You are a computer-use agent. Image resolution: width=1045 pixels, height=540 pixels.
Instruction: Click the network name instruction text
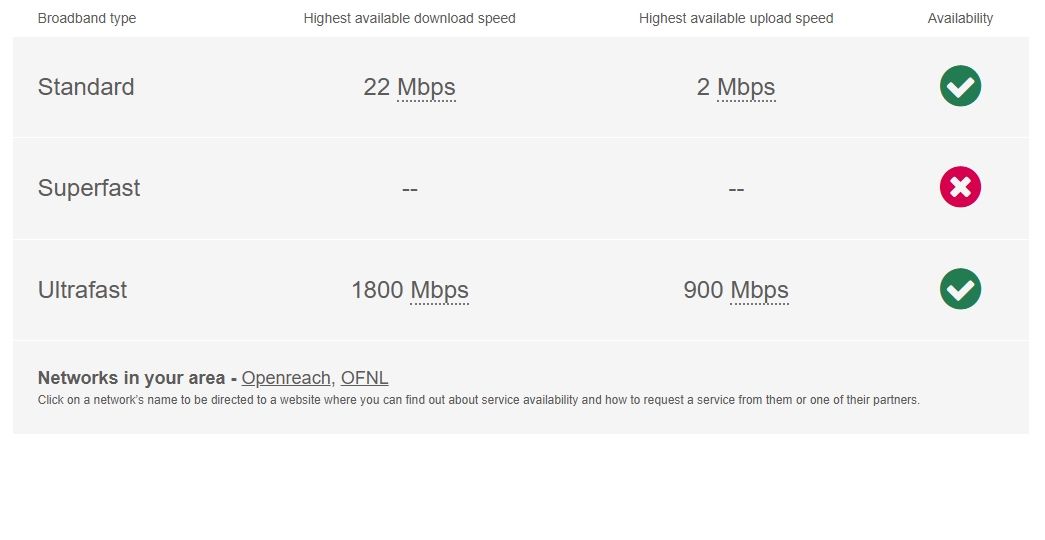(478, 400)
